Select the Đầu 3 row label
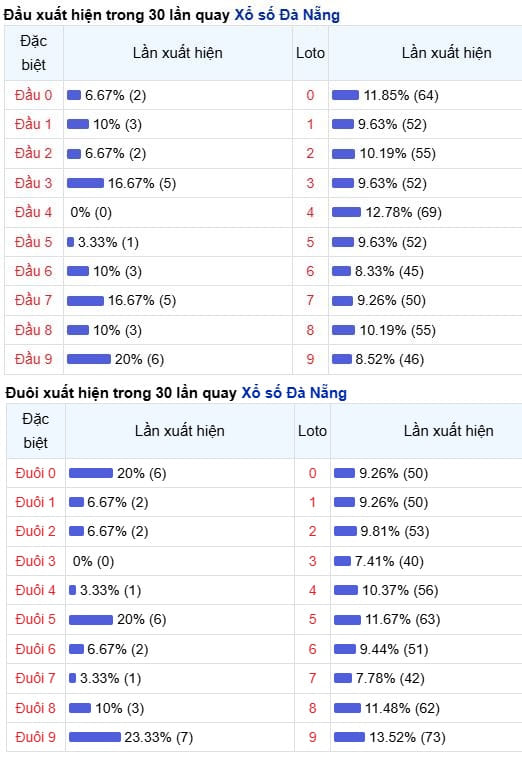The image size is (522, 768). [x=33, y=183]
